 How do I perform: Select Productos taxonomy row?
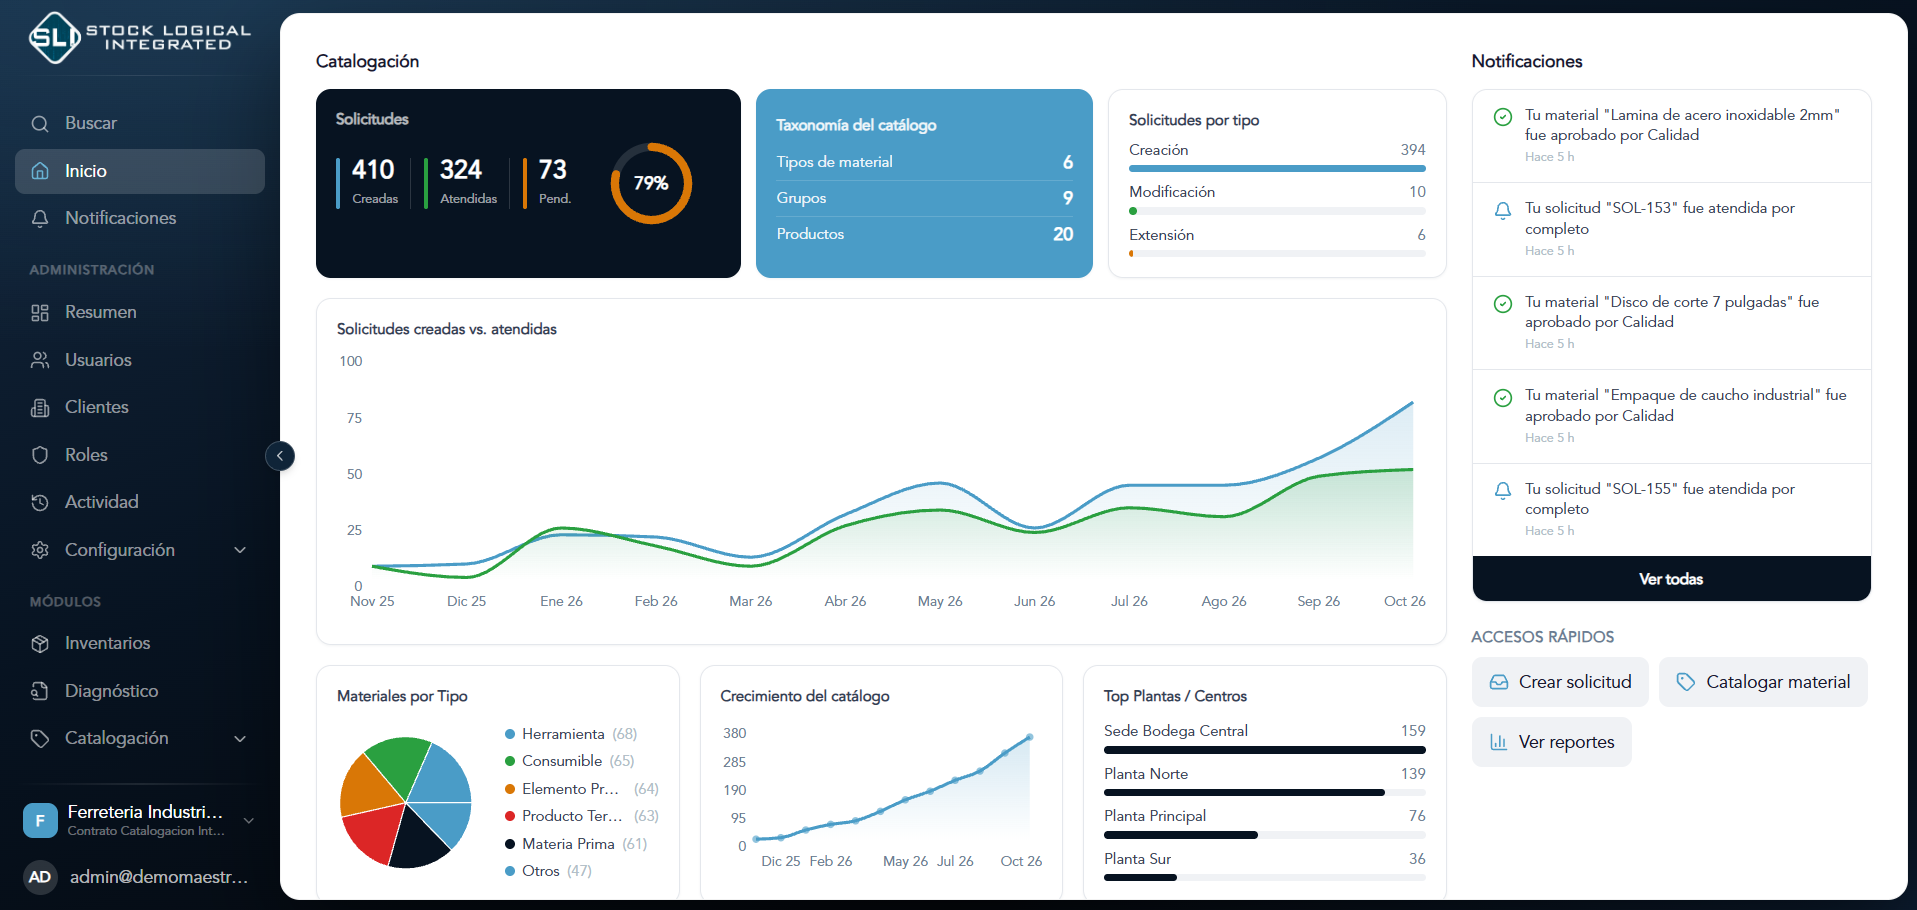point(924,234)
